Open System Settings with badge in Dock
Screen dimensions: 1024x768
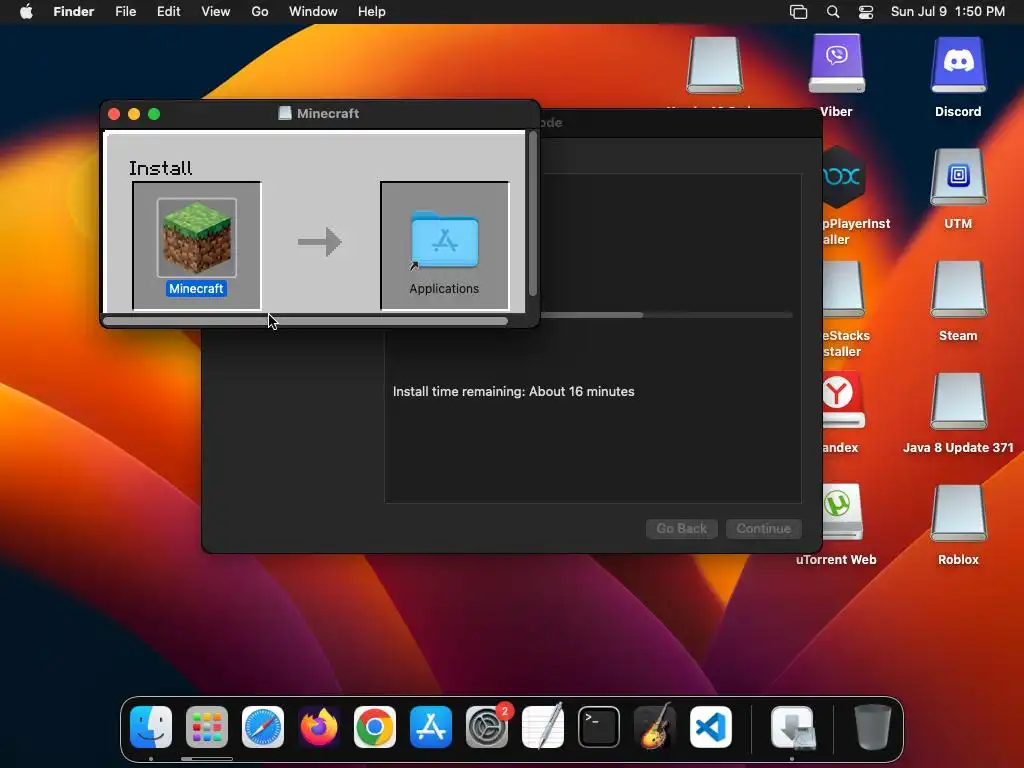click(x=487, y=727)
